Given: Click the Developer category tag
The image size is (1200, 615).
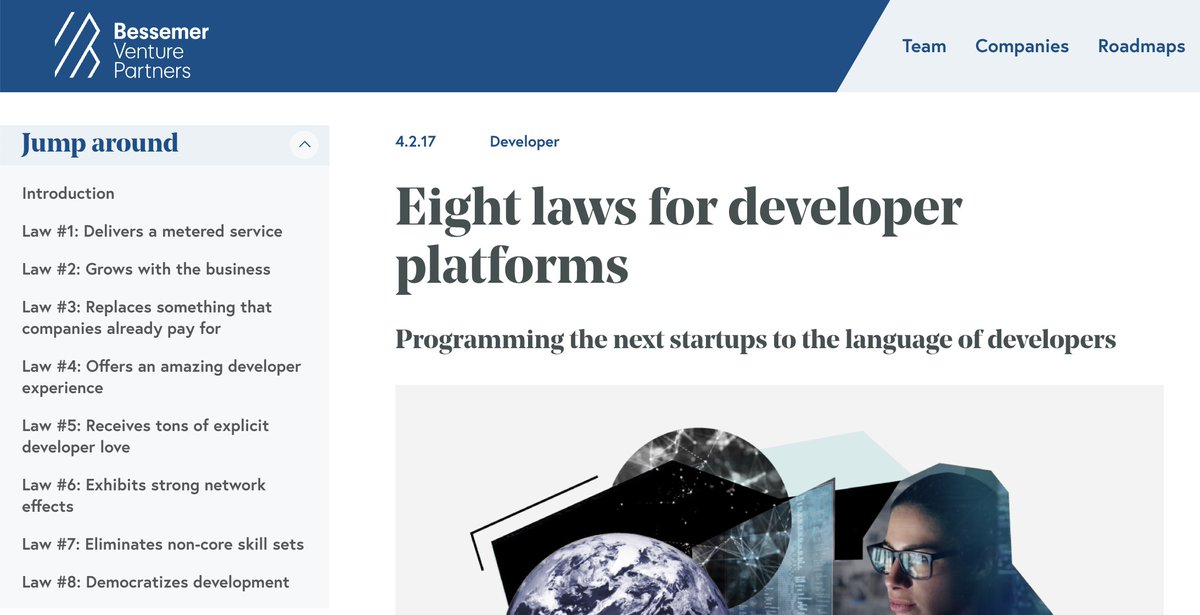Looking at the screenshot, I should (x=524, y=142).
